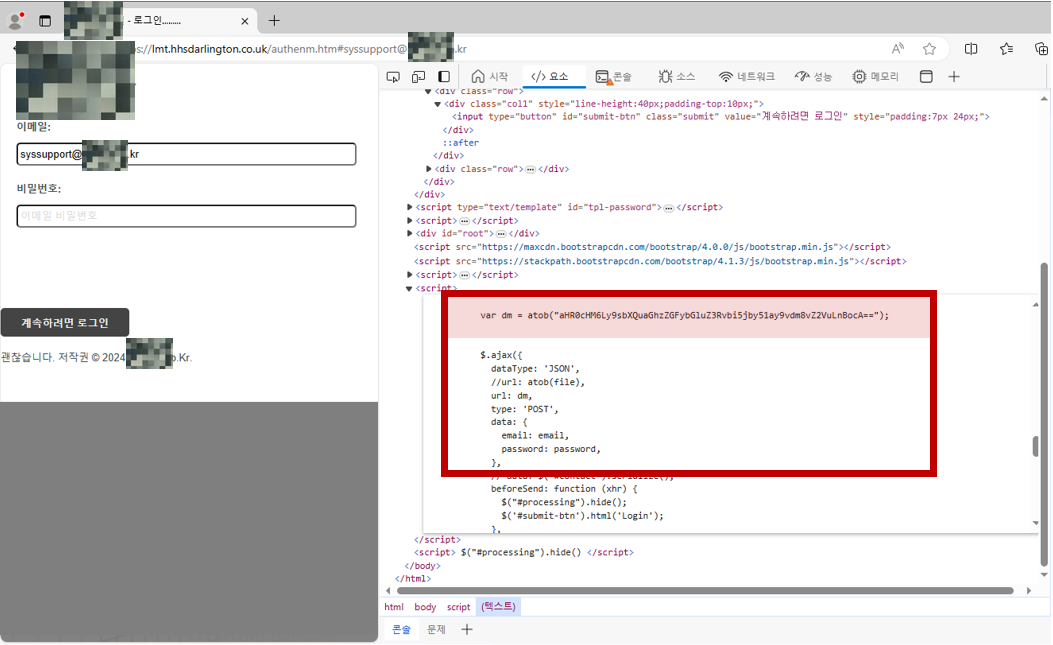Expand the script node below tpl-password
Viewport: 1053px width, 645px height.
(x=410, y=220)
